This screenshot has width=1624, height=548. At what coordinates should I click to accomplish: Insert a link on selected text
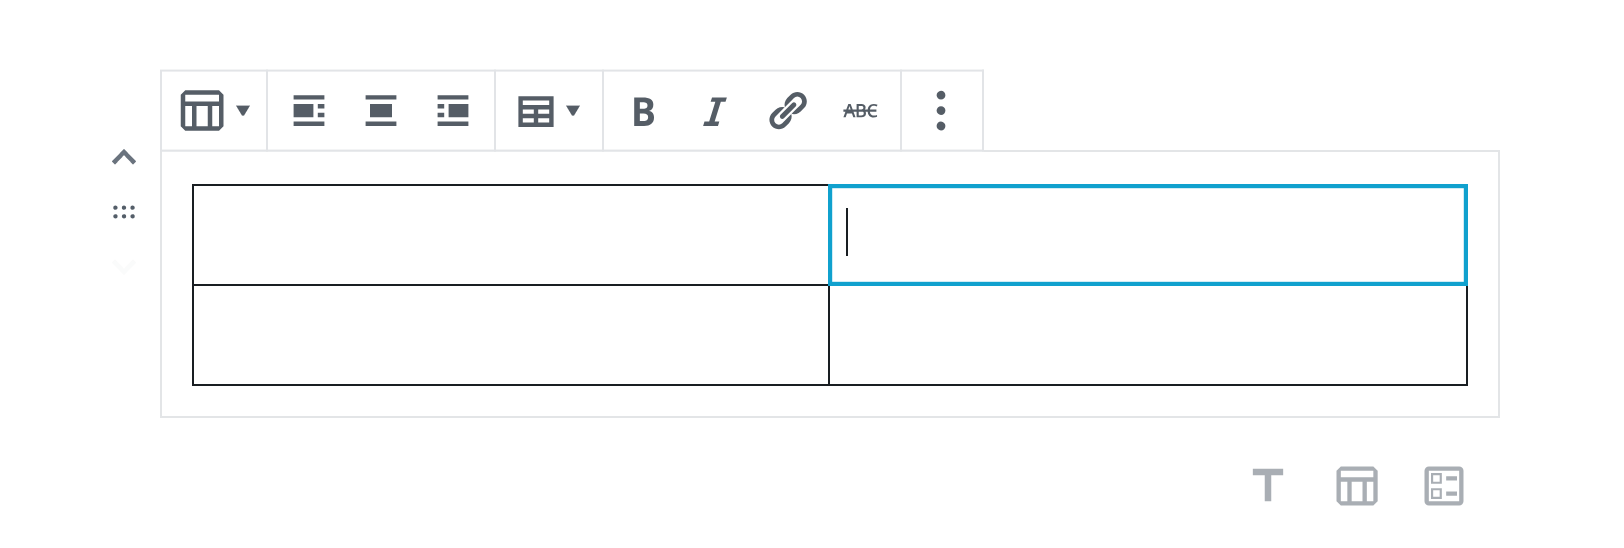(x=787, y=111)
